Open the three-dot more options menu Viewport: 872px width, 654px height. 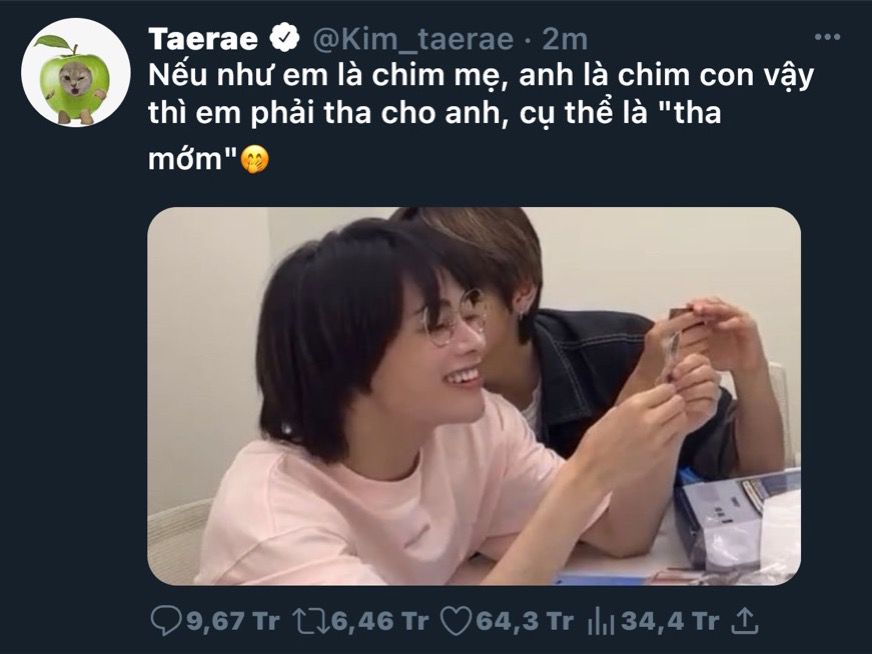(827, 37)
